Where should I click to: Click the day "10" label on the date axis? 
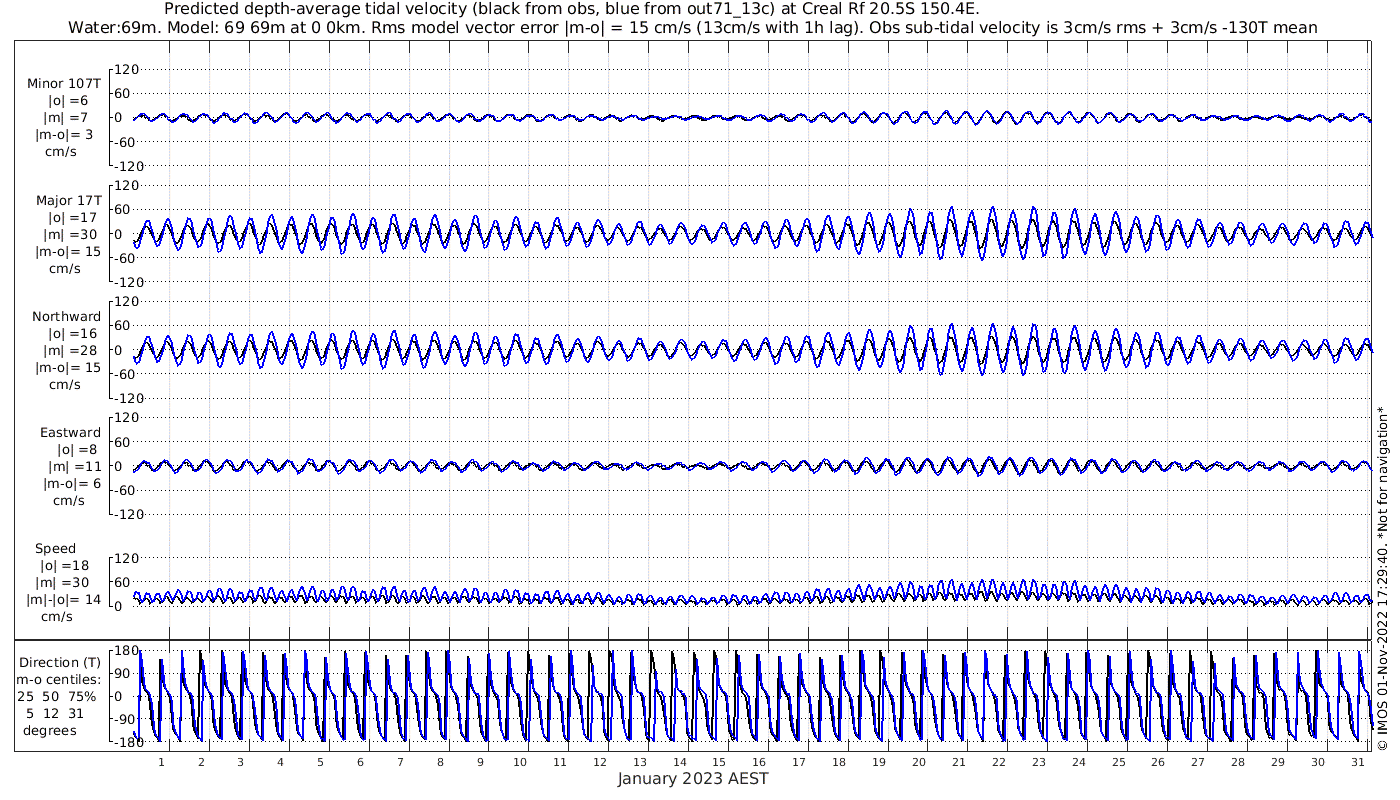click(x=519, y=762)
